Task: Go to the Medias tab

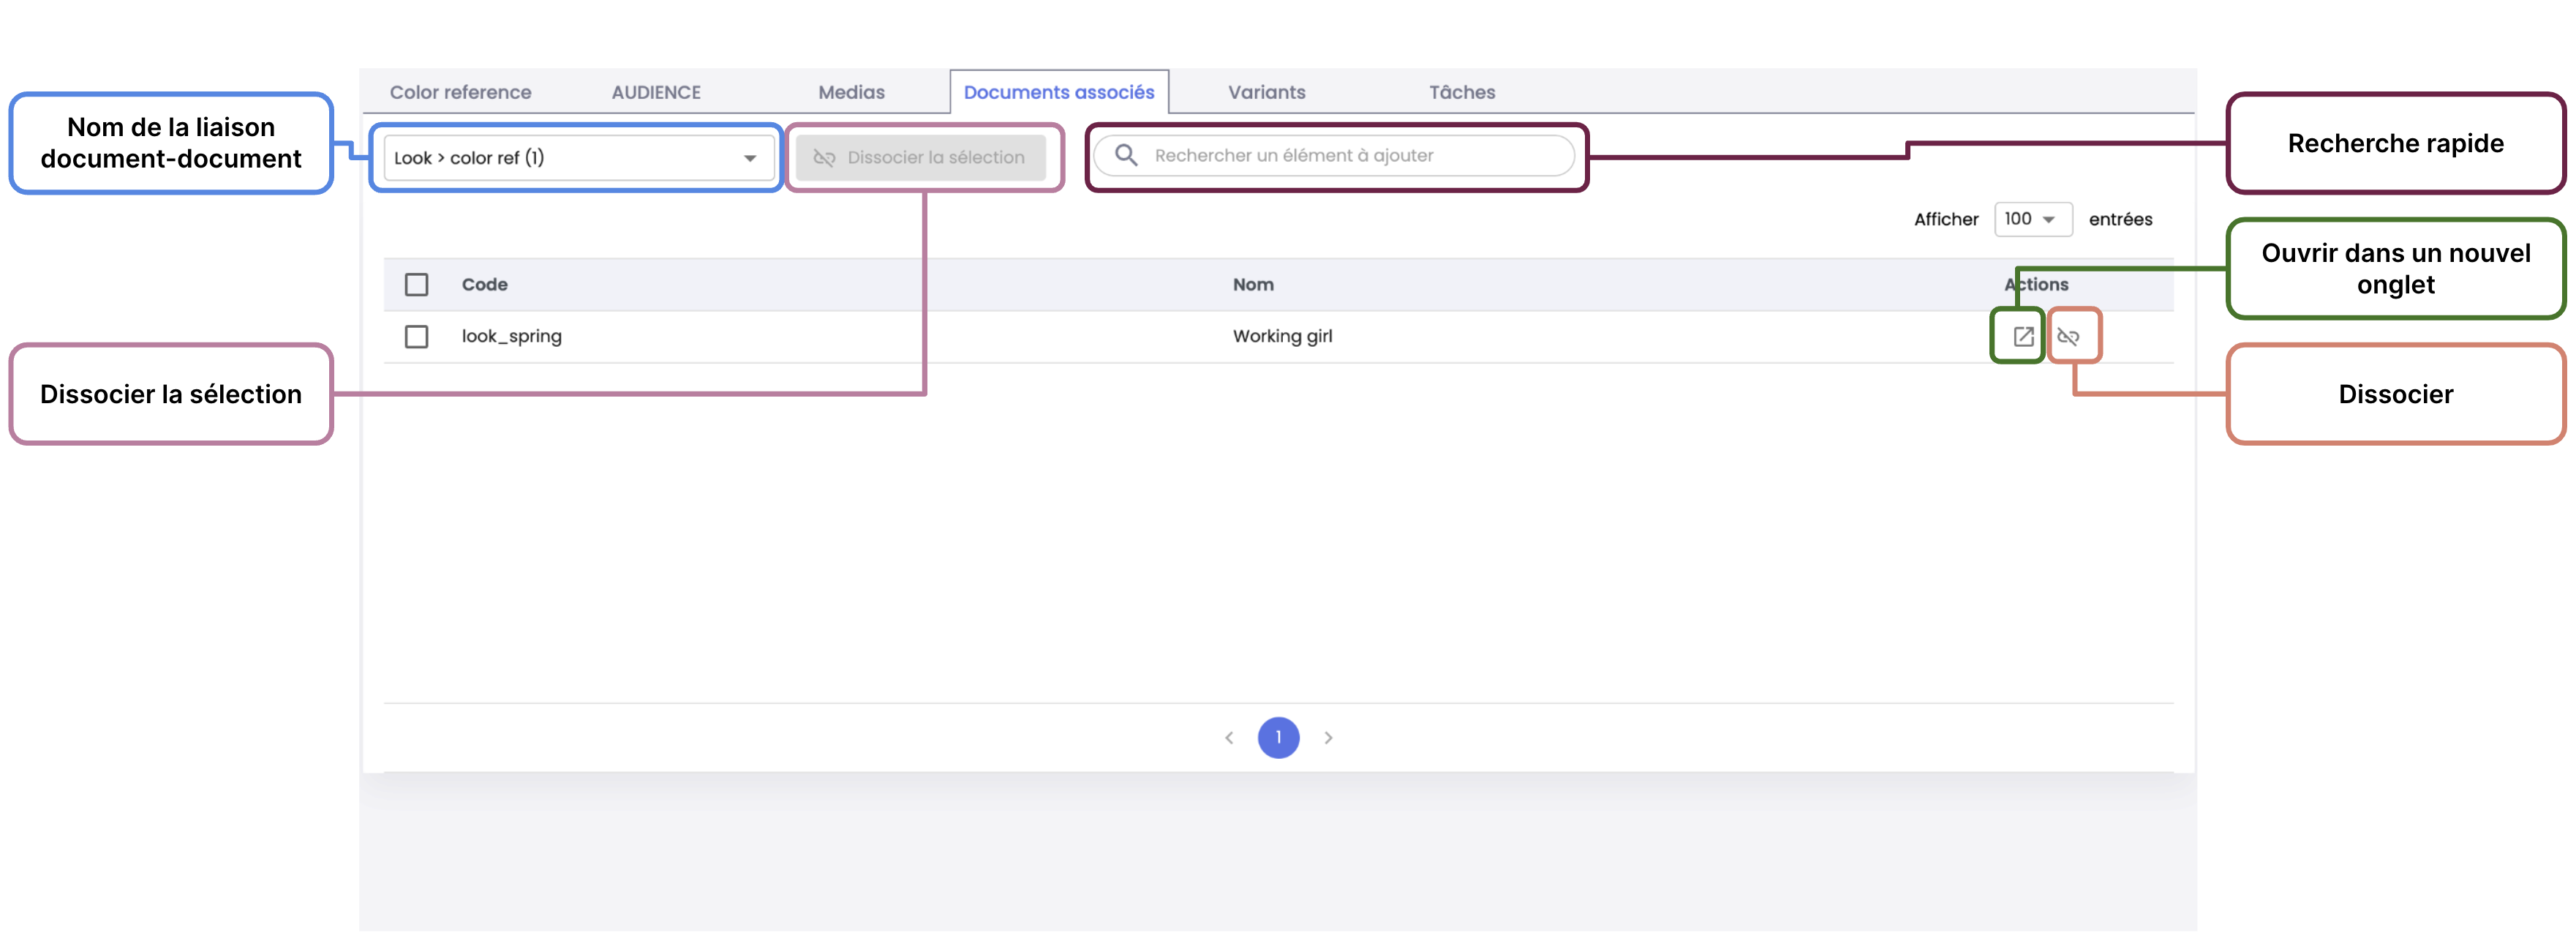Action: [x=851, y=92]
